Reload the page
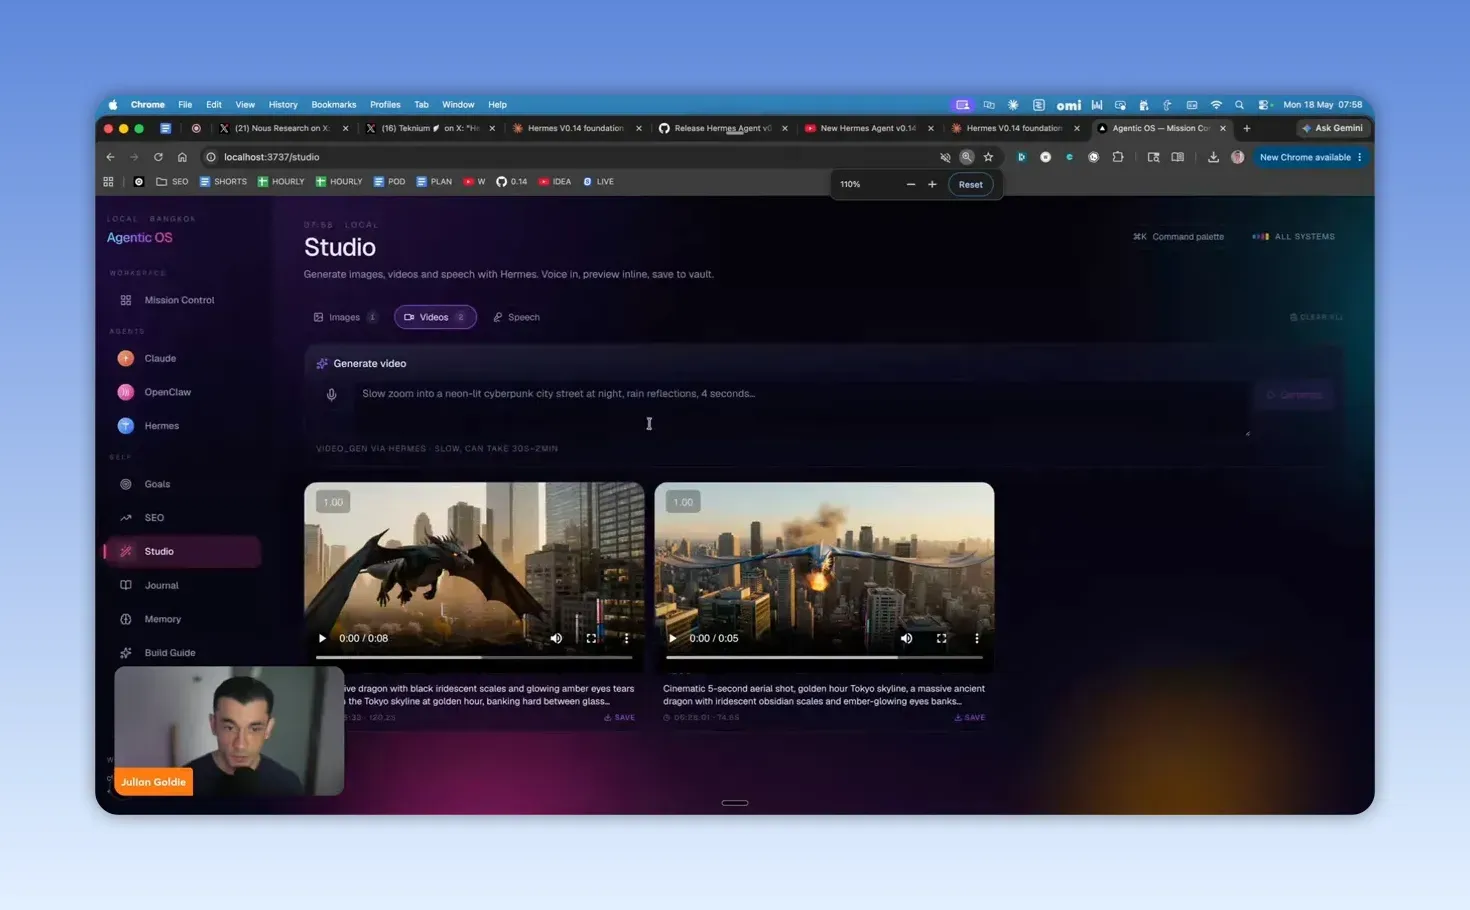The height and width of the screenshot is (910, 1470). click(x=158, y=157)
